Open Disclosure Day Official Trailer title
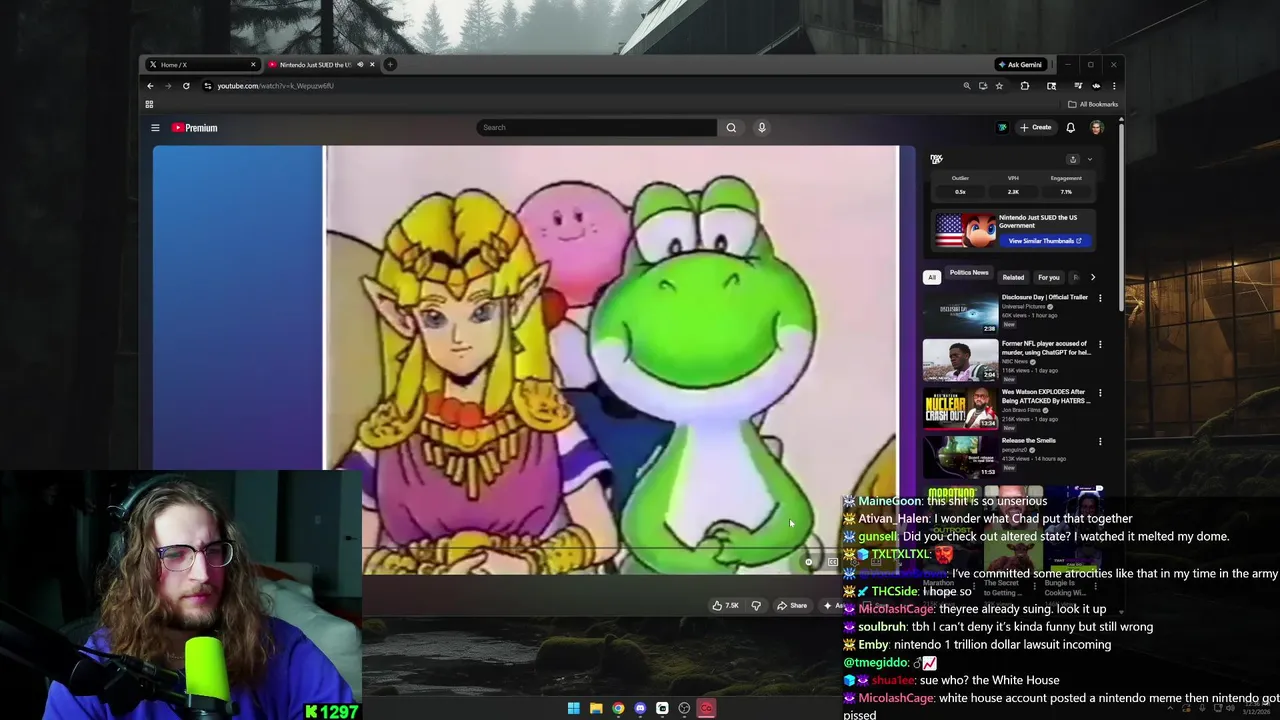 1044,297
